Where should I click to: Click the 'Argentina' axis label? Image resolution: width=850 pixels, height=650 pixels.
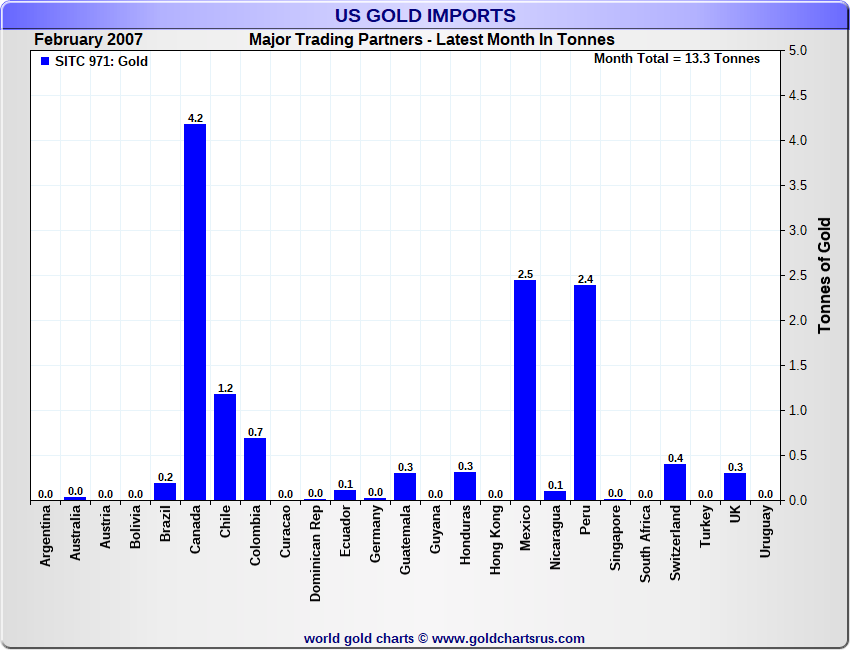coord(46,536)
